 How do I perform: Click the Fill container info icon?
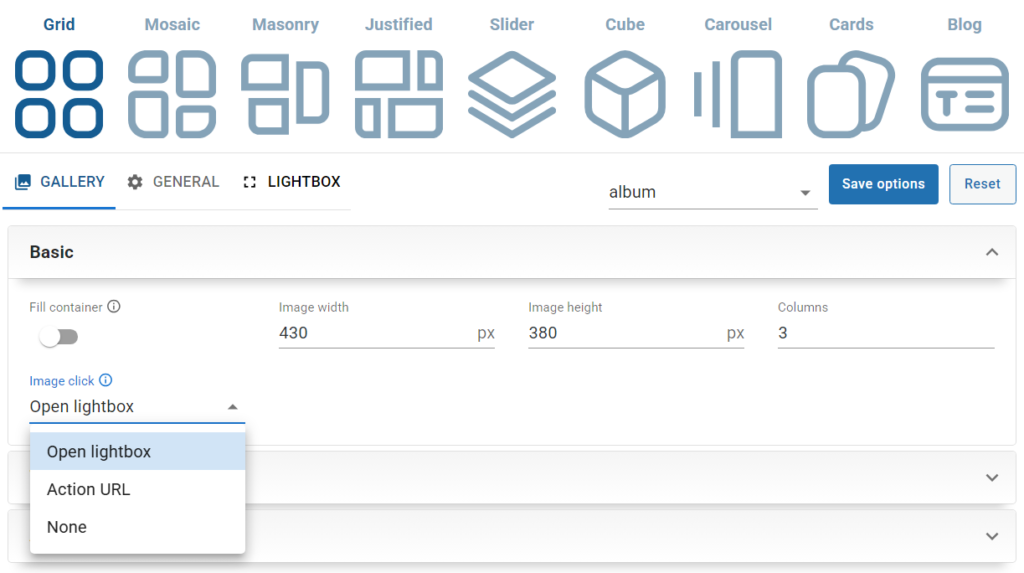[114, 307]
